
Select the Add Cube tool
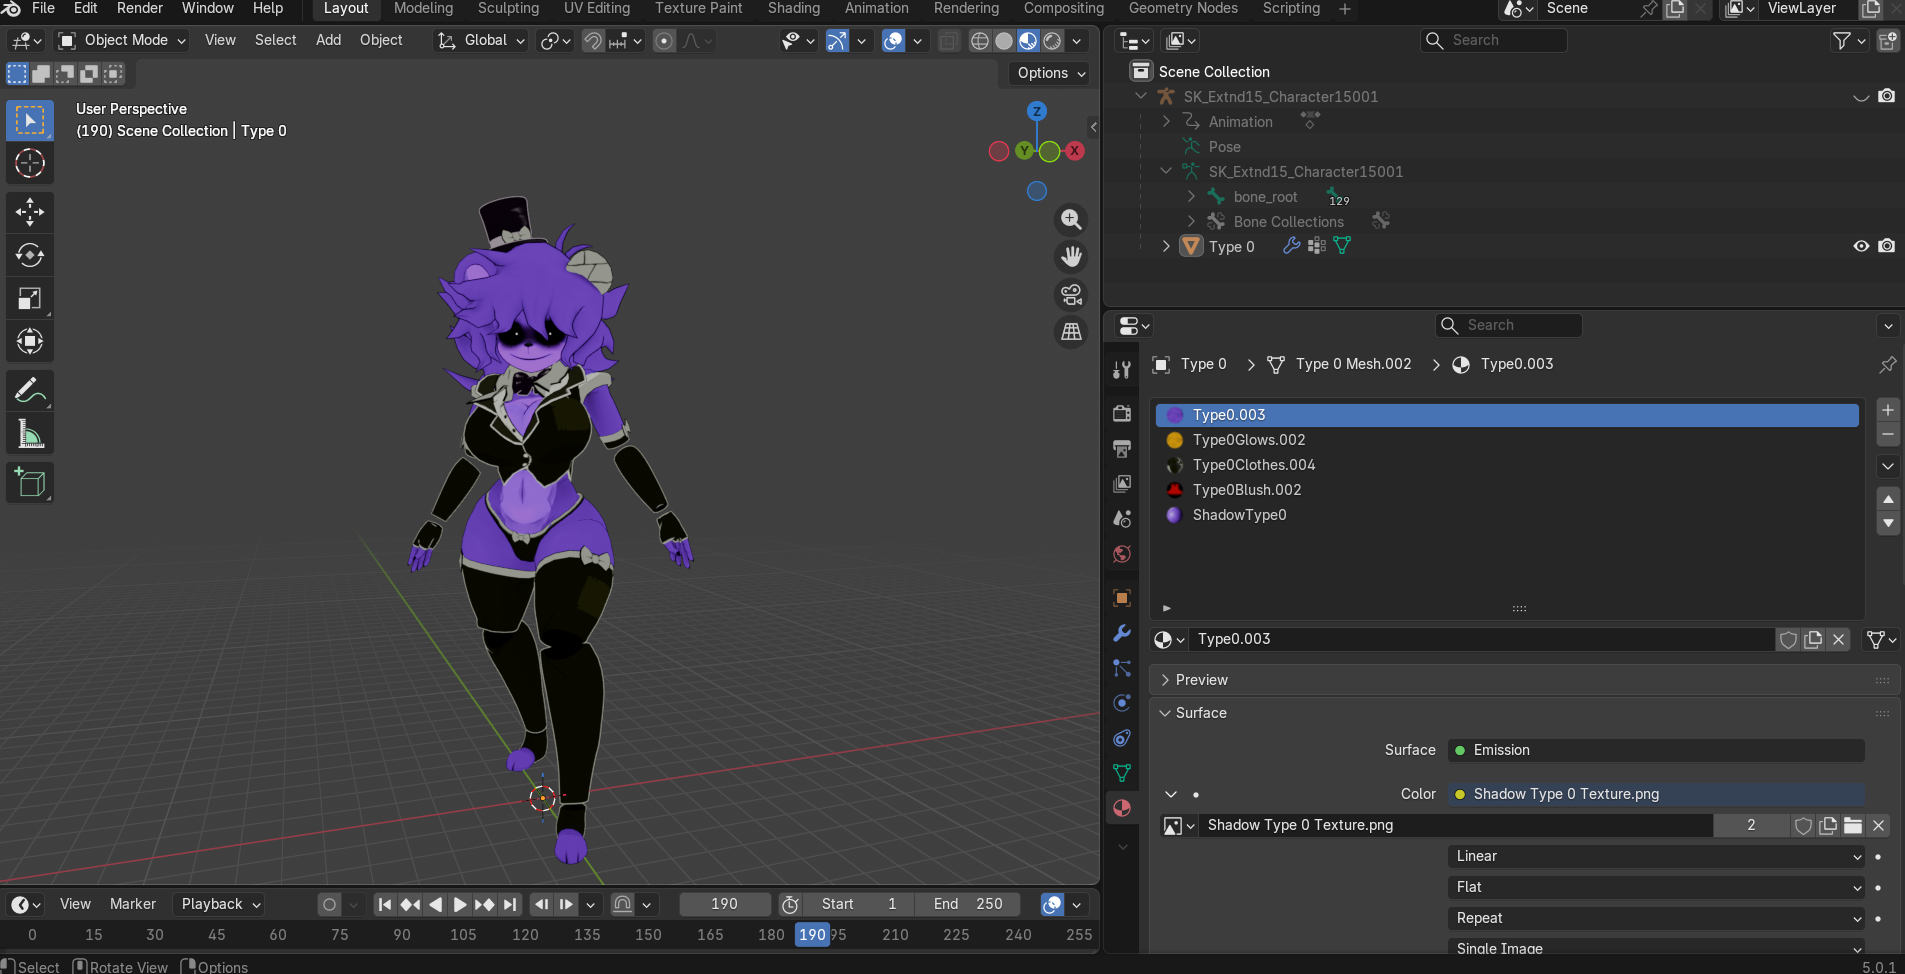30,483
